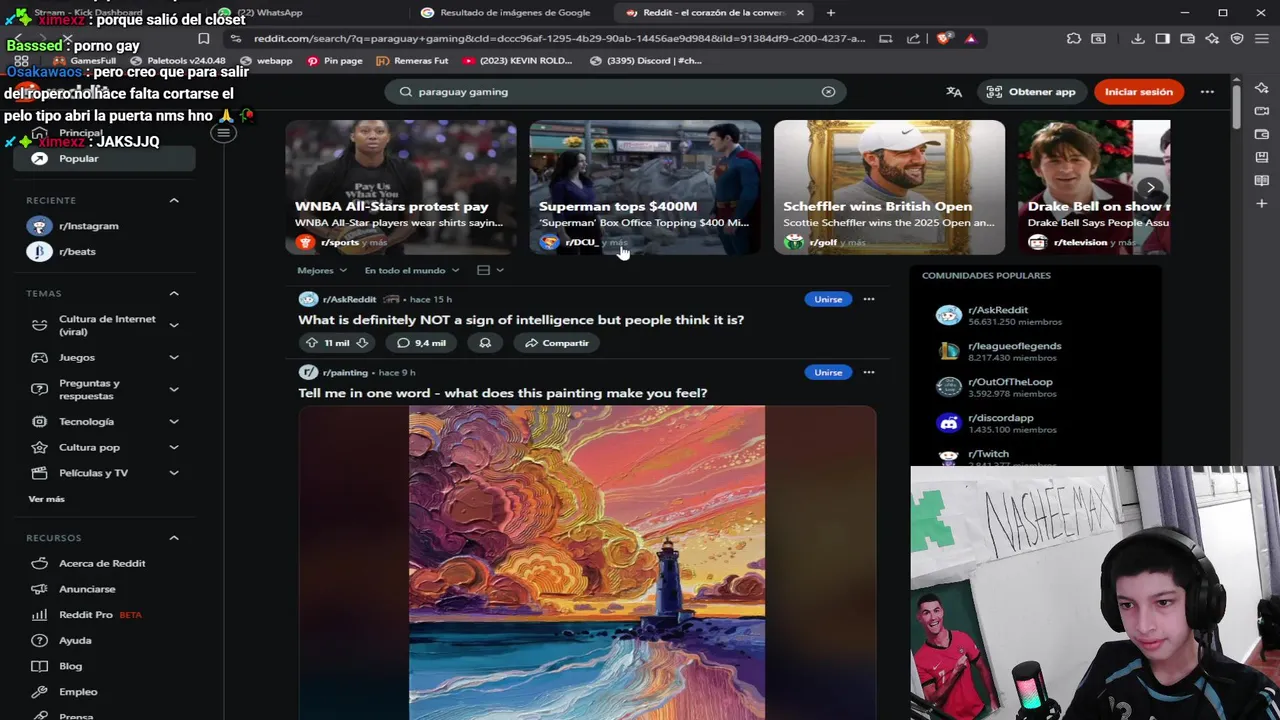Screen dimensions: 1280x720
Task: Toggle the browser sidebar panel icon
Action: click(1162, 38)
